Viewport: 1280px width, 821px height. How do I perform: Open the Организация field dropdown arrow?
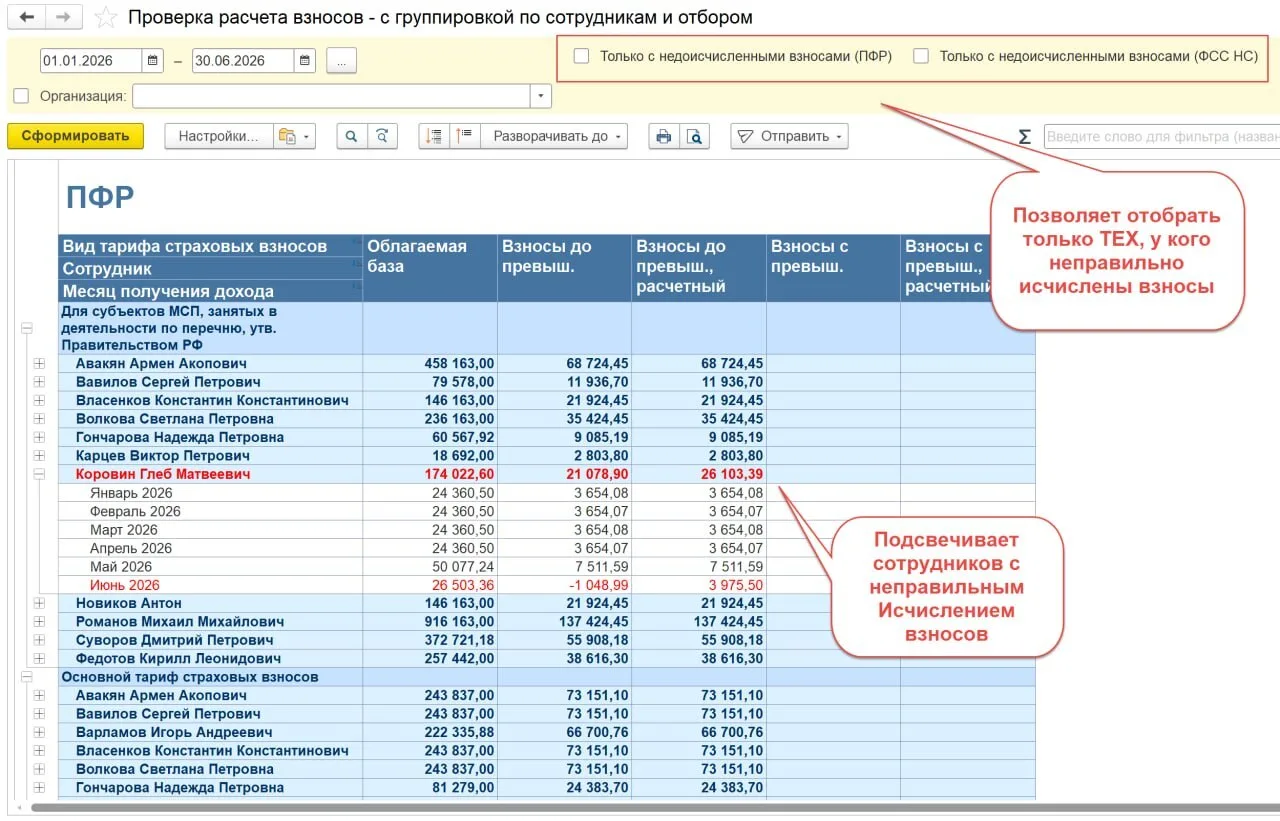tap(541, 96)
